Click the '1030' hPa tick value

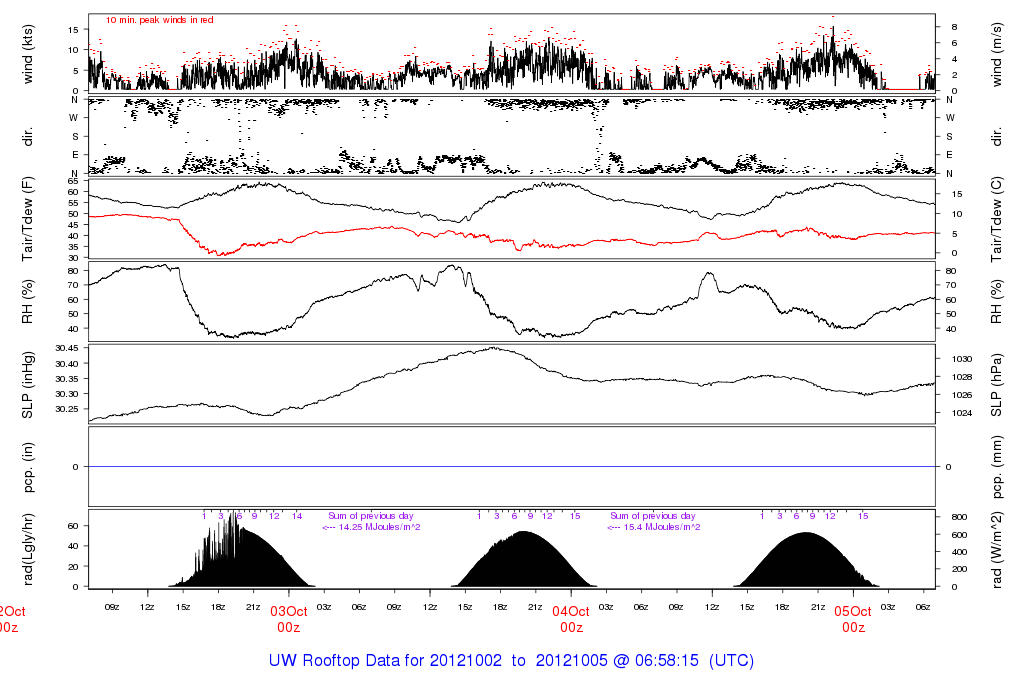tap(962, 359)
